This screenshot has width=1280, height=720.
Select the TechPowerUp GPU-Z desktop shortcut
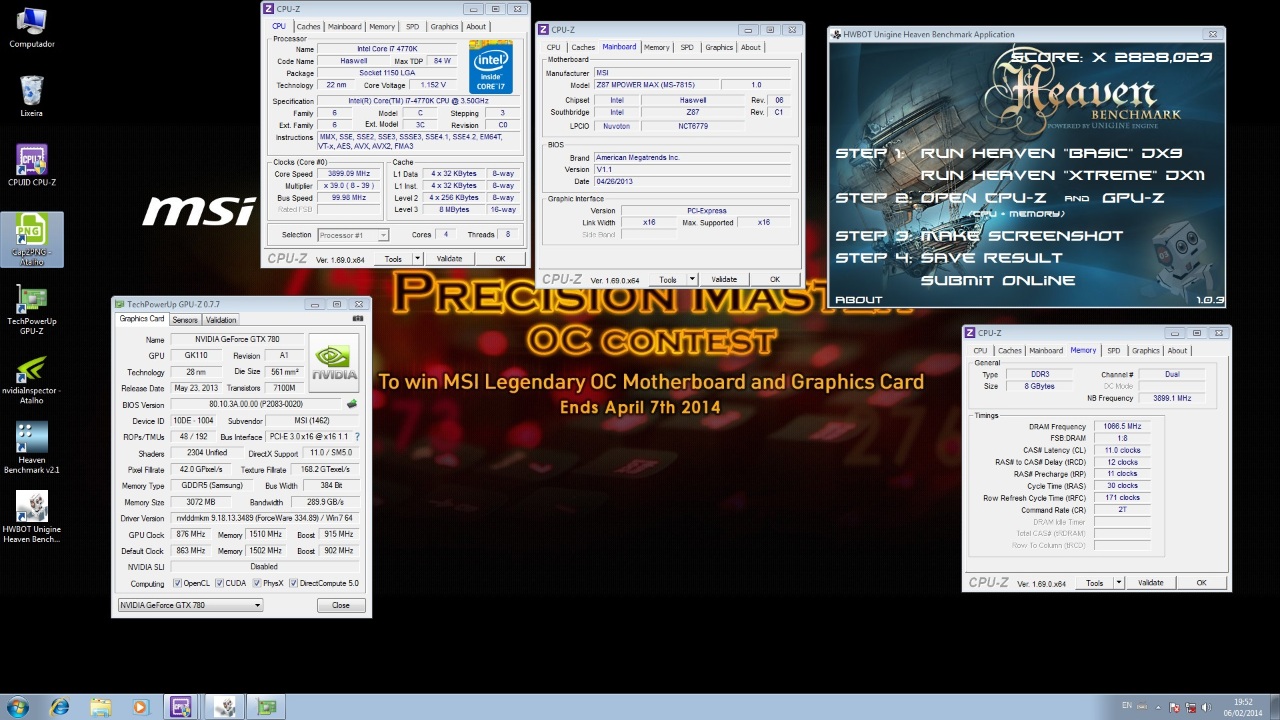(31, 311)
